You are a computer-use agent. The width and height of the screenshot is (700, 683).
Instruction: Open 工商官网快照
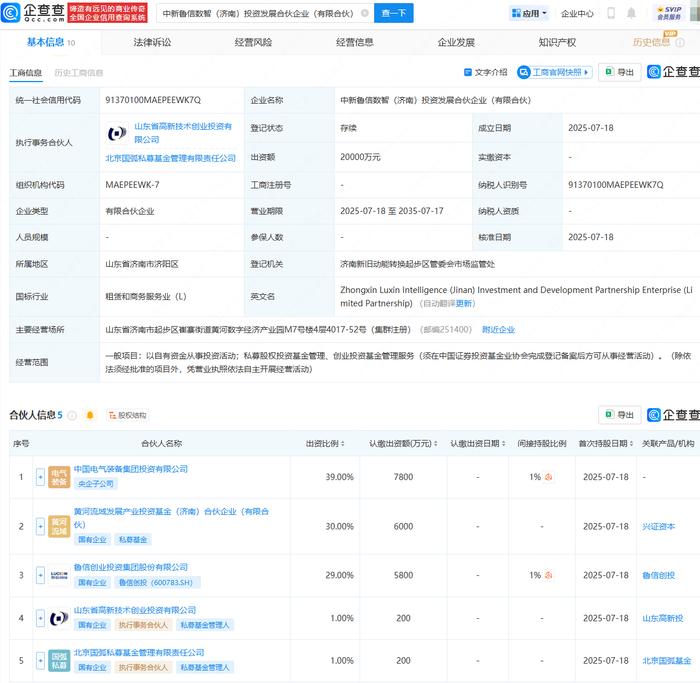coord(555,72)
